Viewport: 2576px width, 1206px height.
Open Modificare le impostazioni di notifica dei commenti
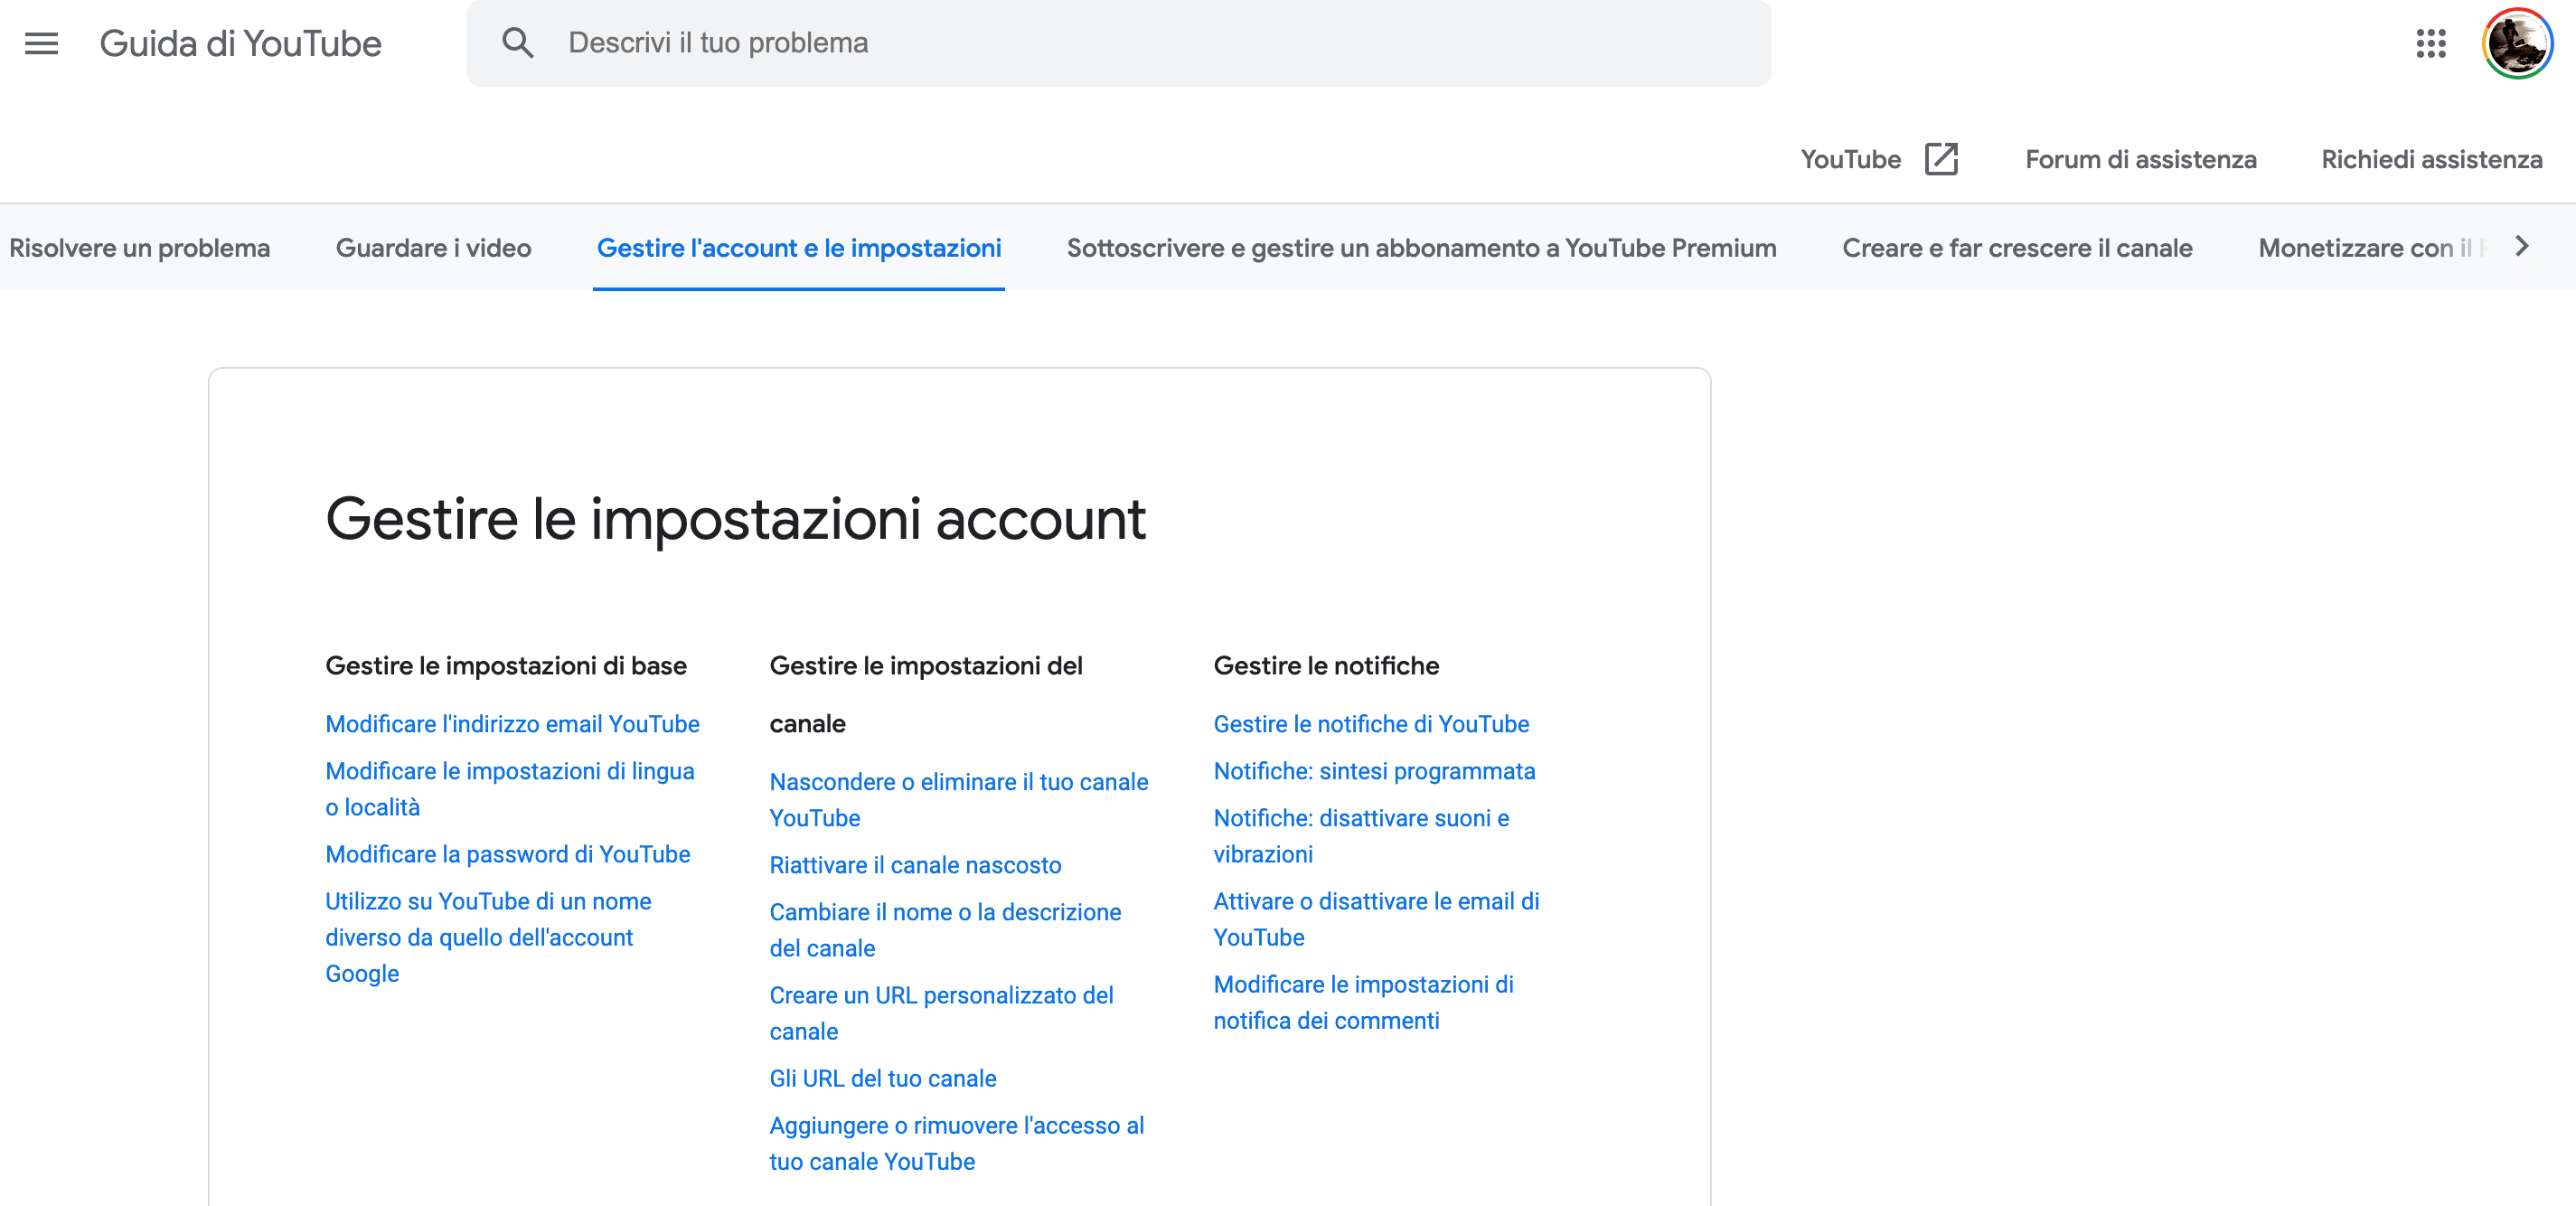[x=1363, y=1002]
